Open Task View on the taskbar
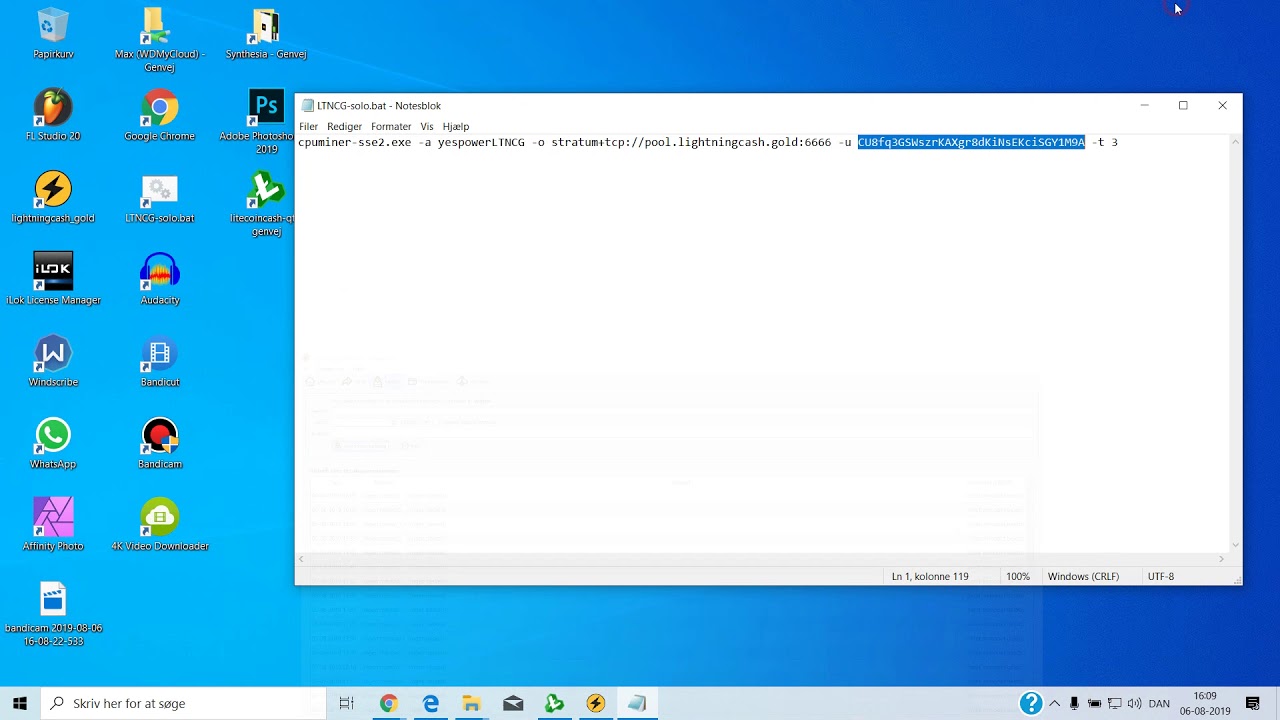This screenshot has width=1280, height=720. click(346, 704)
